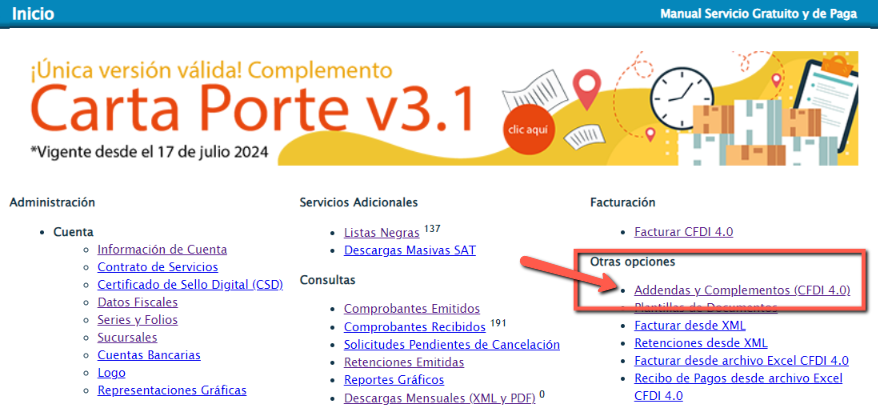View Comprobantes Recibidos
Screen dimensions: 878x420
(x=414, y=327)
